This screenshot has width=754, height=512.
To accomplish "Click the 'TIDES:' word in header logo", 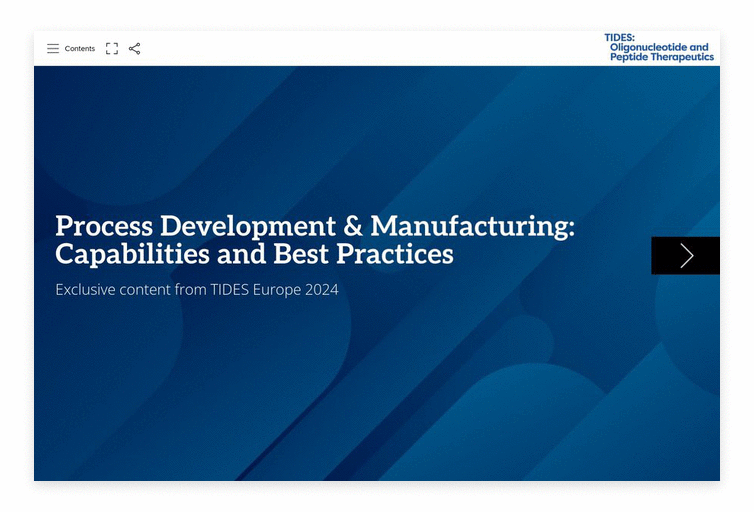I will click(x=619, y=37).
